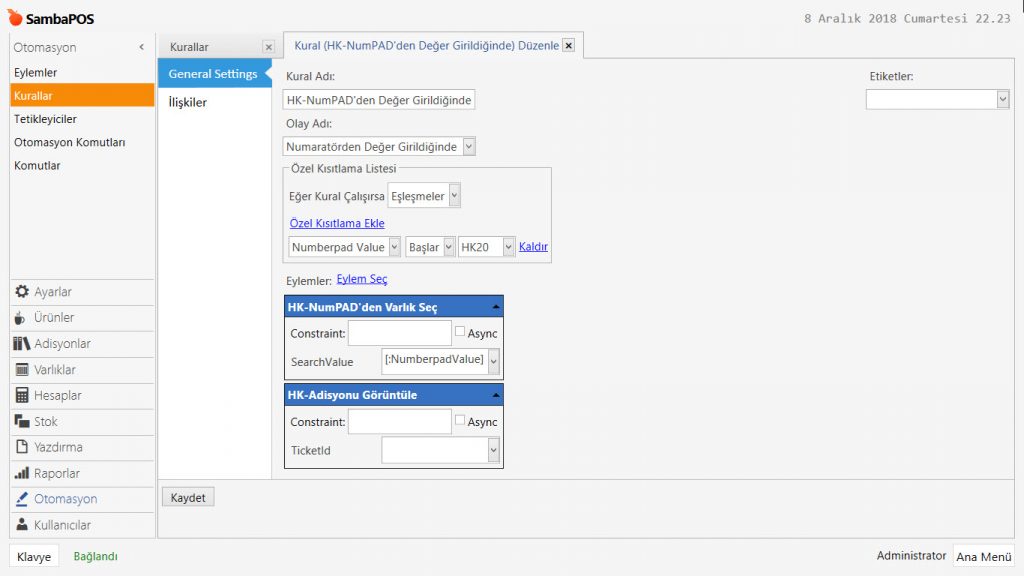Screen dimensions: 1024x576
Task: Open Adisyonlar via its books icon
Action: [x=22, y=344]
